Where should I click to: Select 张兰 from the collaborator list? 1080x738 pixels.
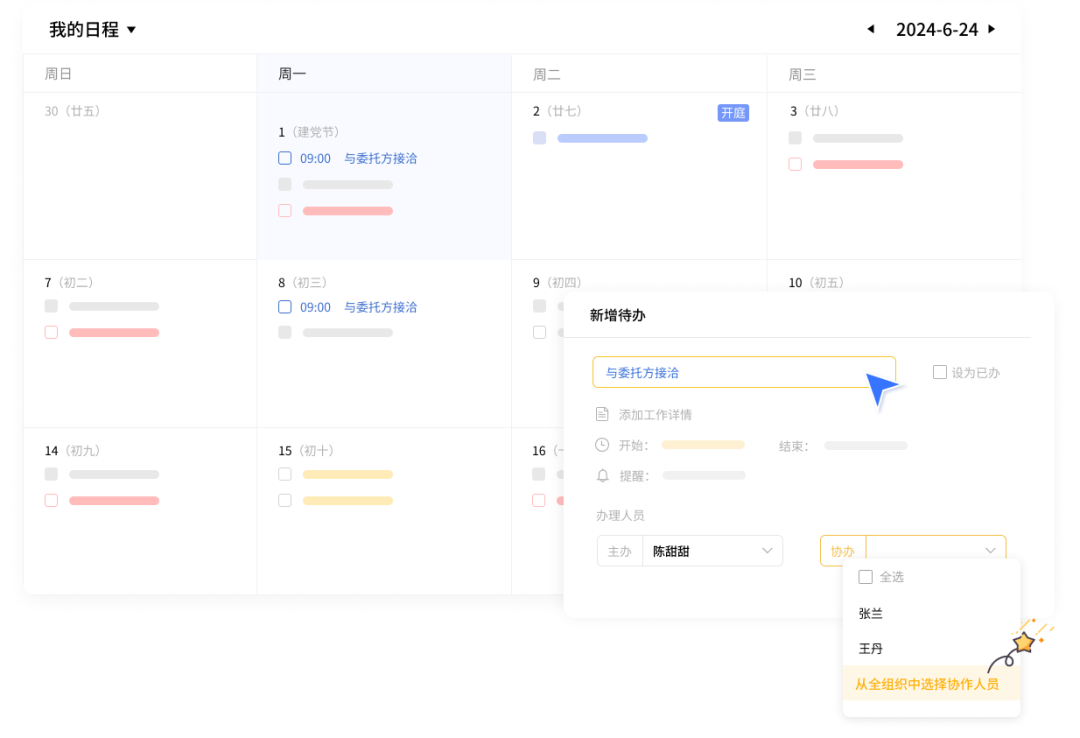(871, 613)
